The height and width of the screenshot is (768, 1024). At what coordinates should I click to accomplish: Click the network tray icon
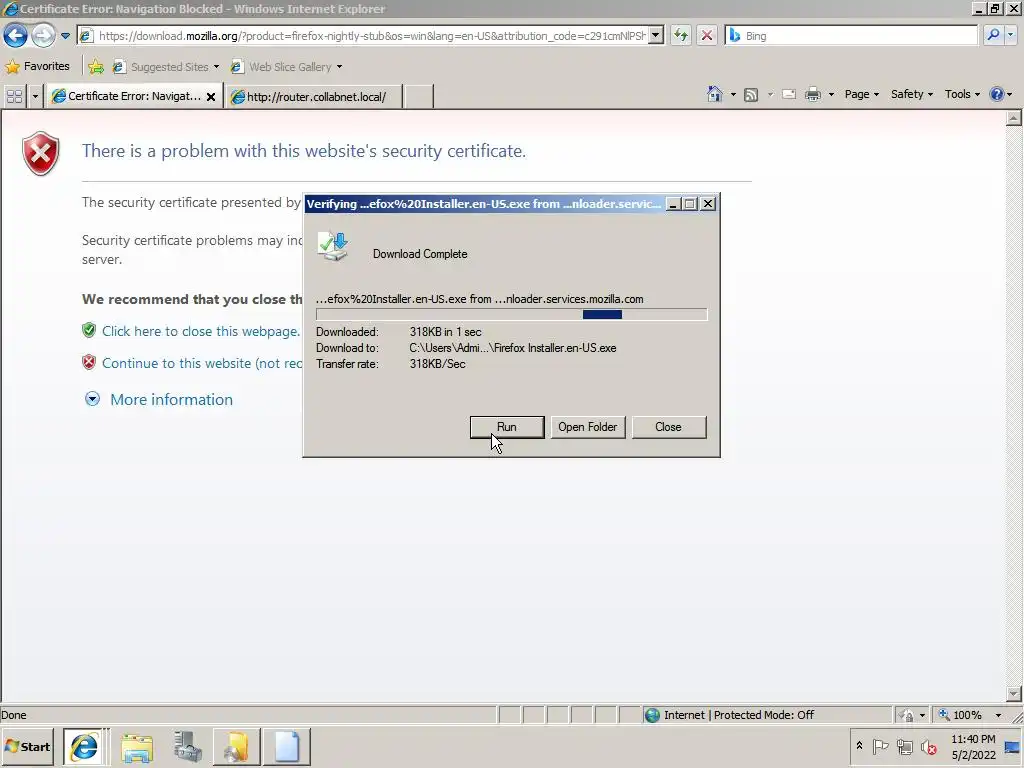[x=904, y=746]
